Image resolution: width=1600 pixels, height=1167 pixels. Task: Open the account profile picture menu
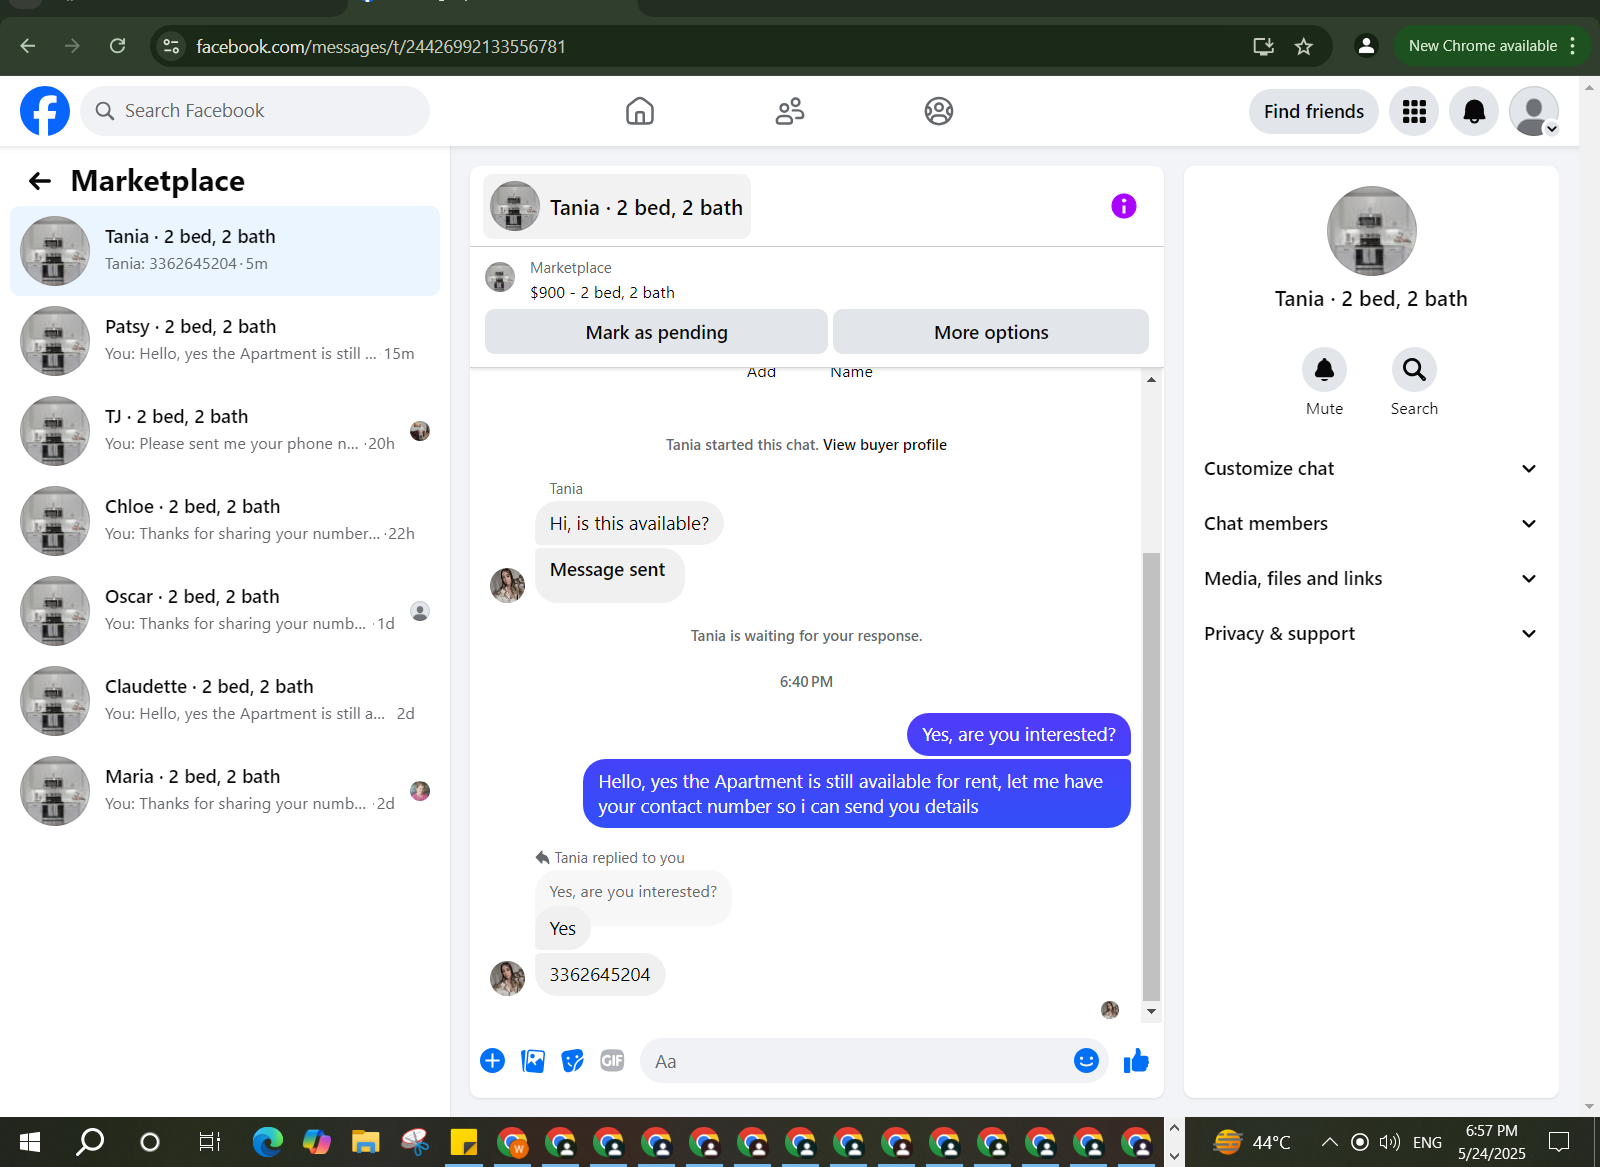[1534, 111]
